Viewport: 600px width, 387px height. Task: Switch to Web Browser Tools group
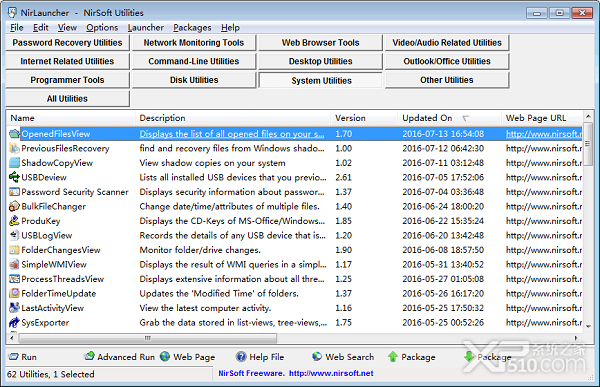pyautogui.click(x=320, y=42)
